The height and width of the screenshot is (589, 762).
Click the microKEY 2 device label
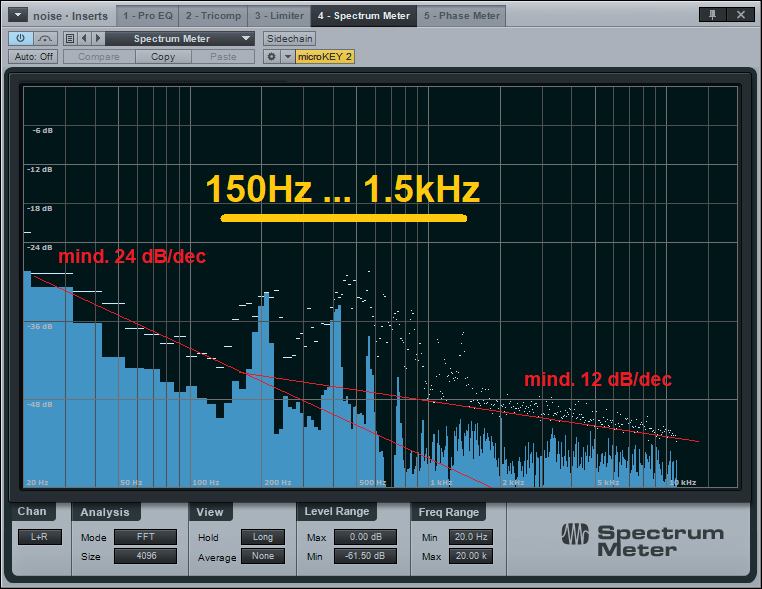click(325, 57)
